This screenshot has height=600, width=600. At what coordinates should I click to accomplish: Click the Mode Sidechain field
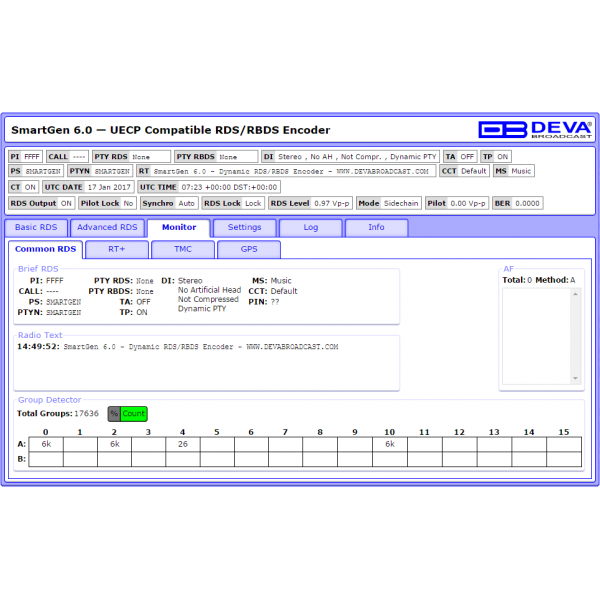[x=389, y=203]
